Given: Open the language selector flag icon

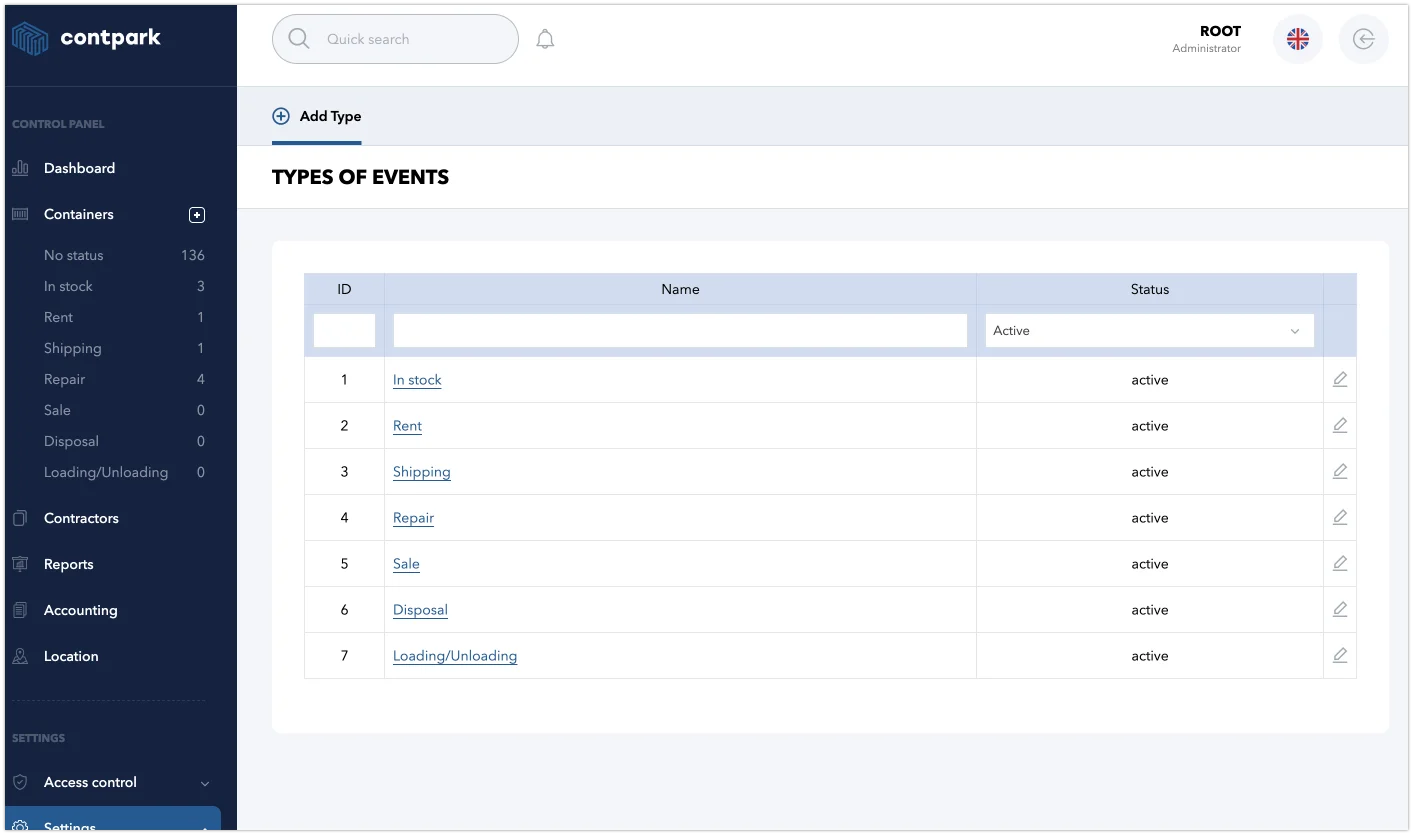Looking at the screenshot, I should (1297, 39).
